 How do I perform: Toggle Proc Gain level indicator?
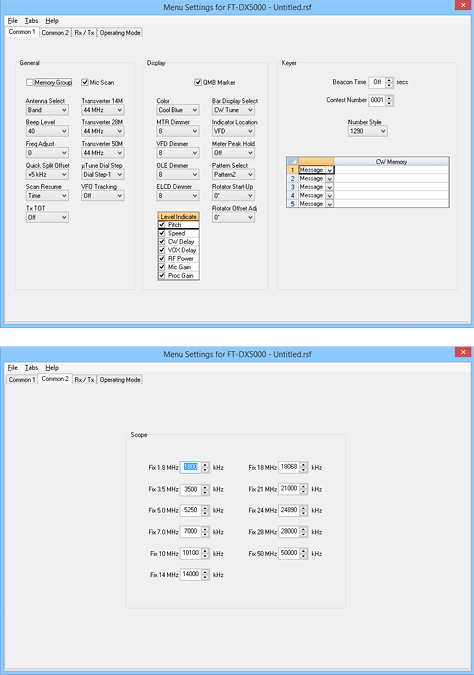click(x=162, y=276)
